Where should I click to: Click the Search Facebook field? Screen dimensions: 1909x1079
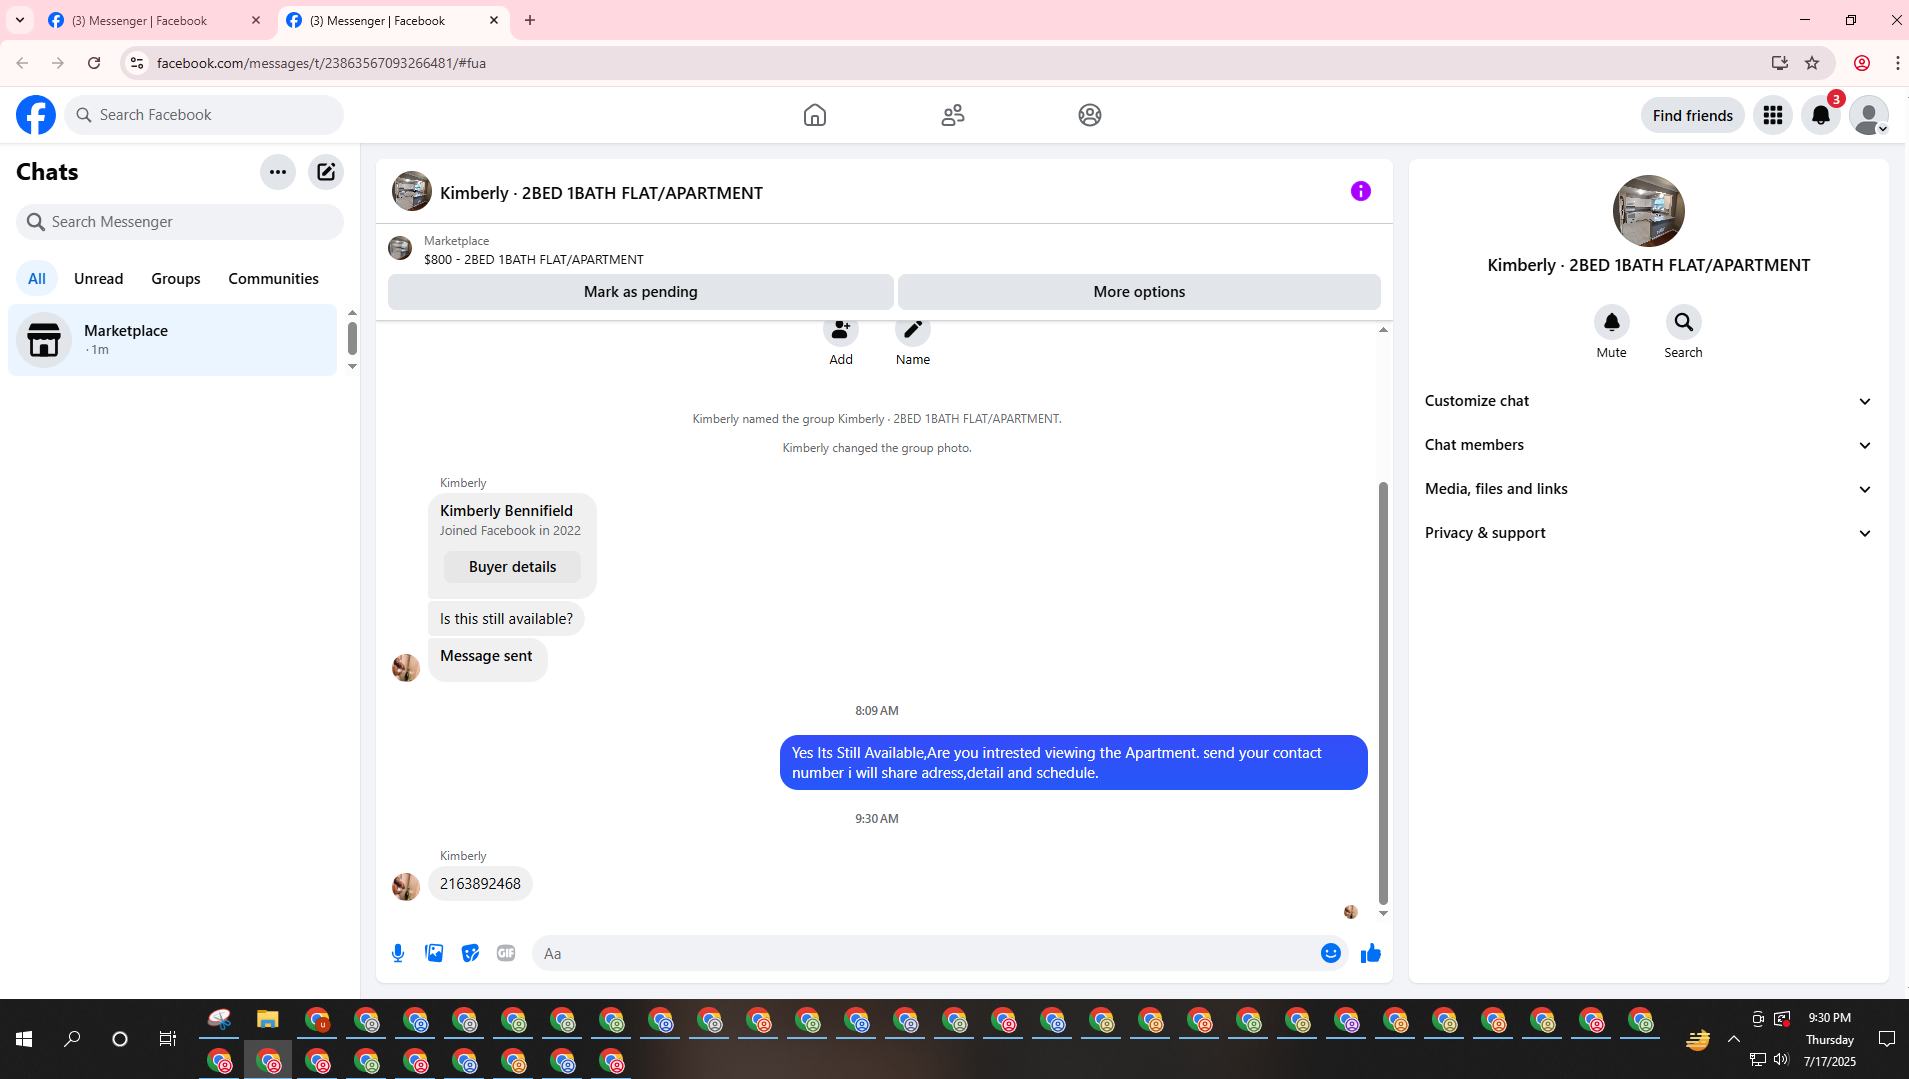point(204,115)
